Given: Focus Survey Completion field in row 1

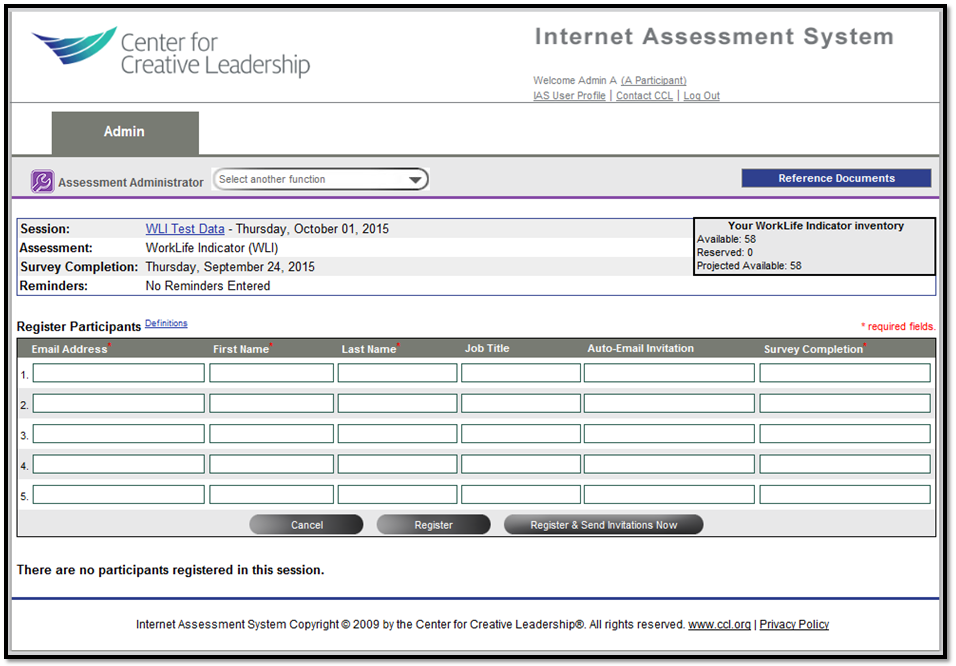Looking at the screenshot, I should tap(845, 373).
